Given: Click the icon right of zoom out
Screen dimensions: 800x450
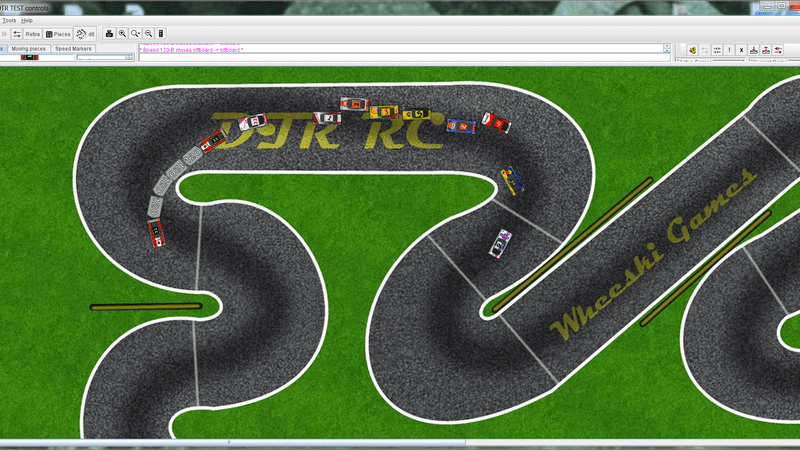Looking at the screenshot, I should coord(161,34).
